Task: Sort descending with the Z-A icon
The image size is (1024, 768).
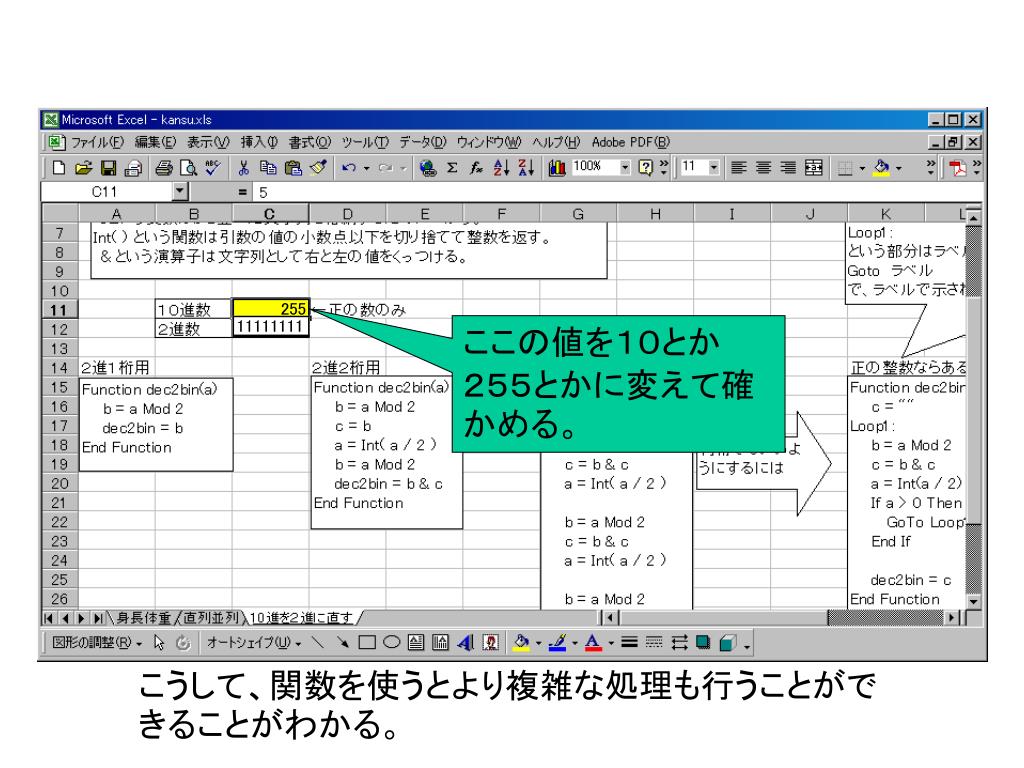Action: pyautogui.click(x=526, y=168)
